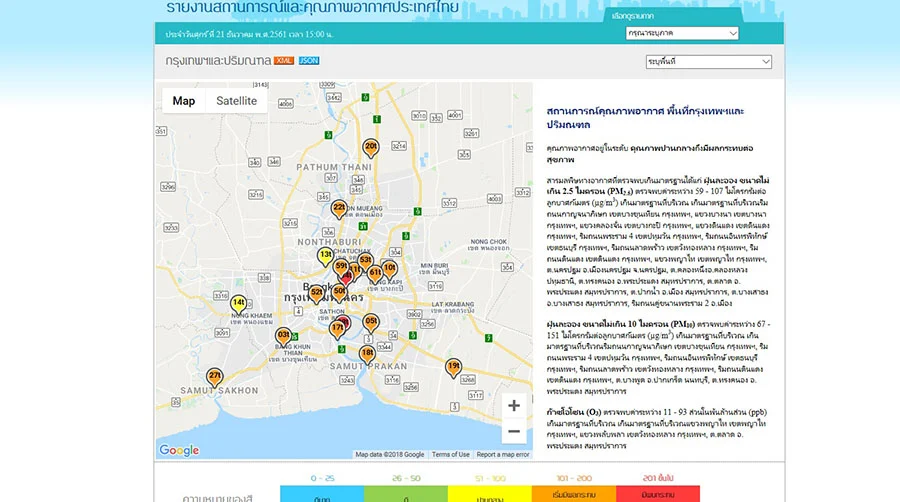Image resolution: width=900 pixels, height=502 pixels.
Task: Zoom in on the map
Action: pos(514,406)
